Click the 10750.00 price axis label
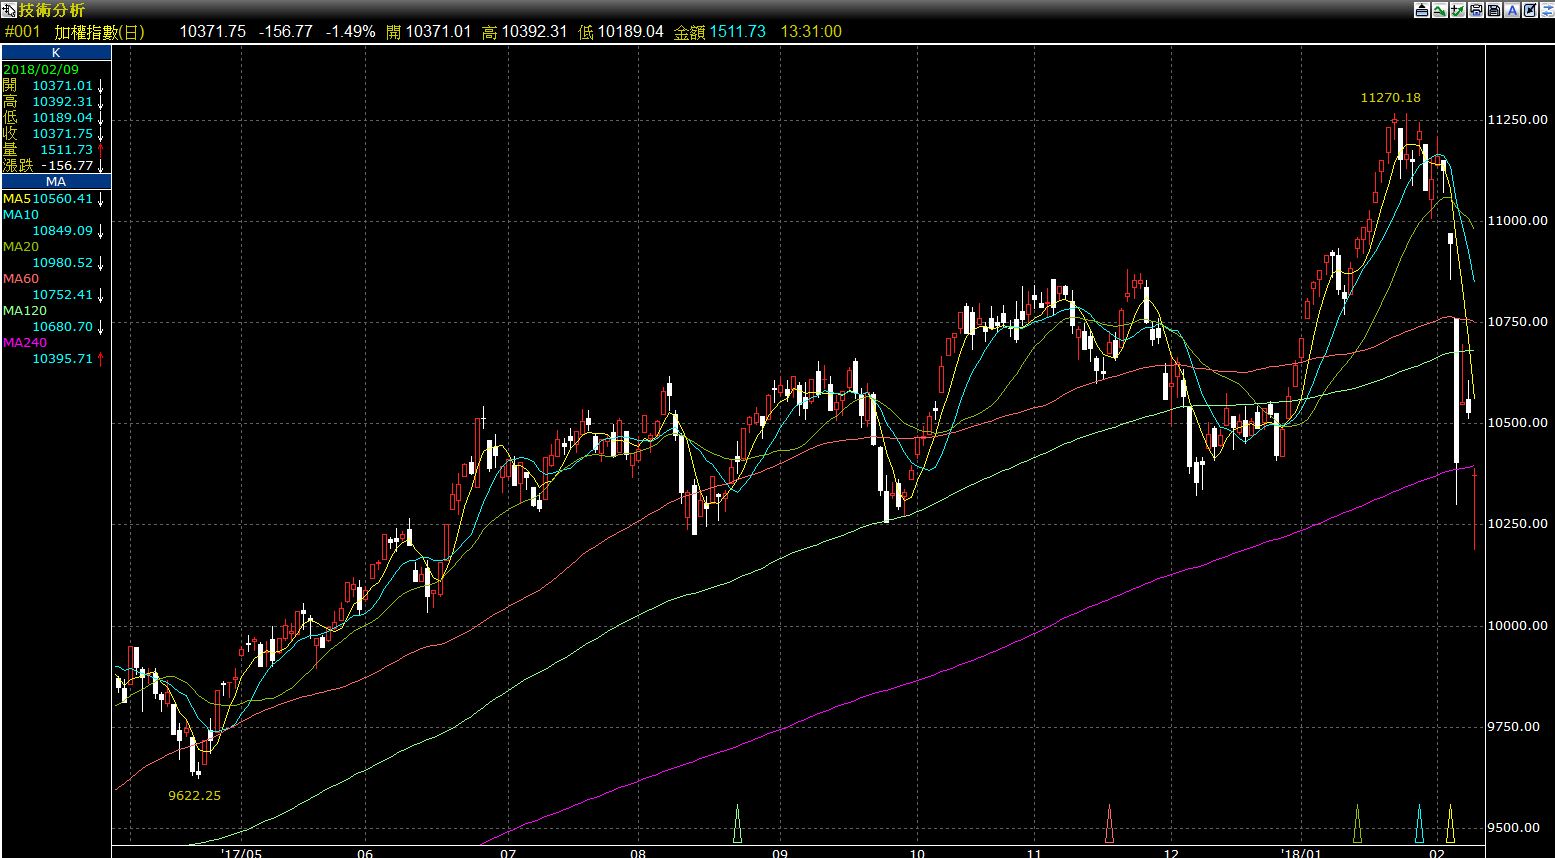The image size is (1555, 858). click(x=1520, y=322)
